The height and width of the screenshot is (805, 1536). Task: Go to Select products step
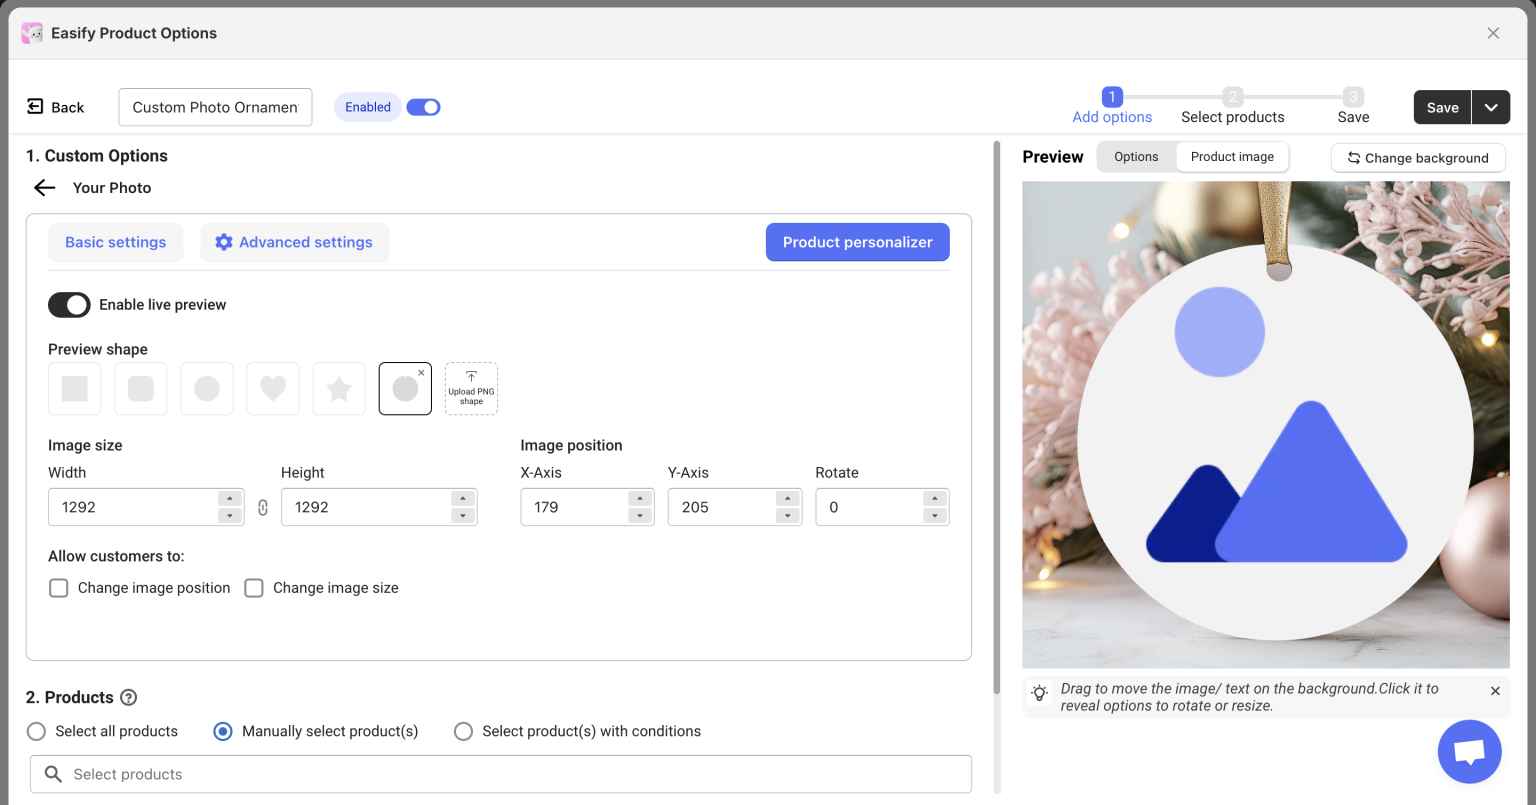tap(1232, 107)
